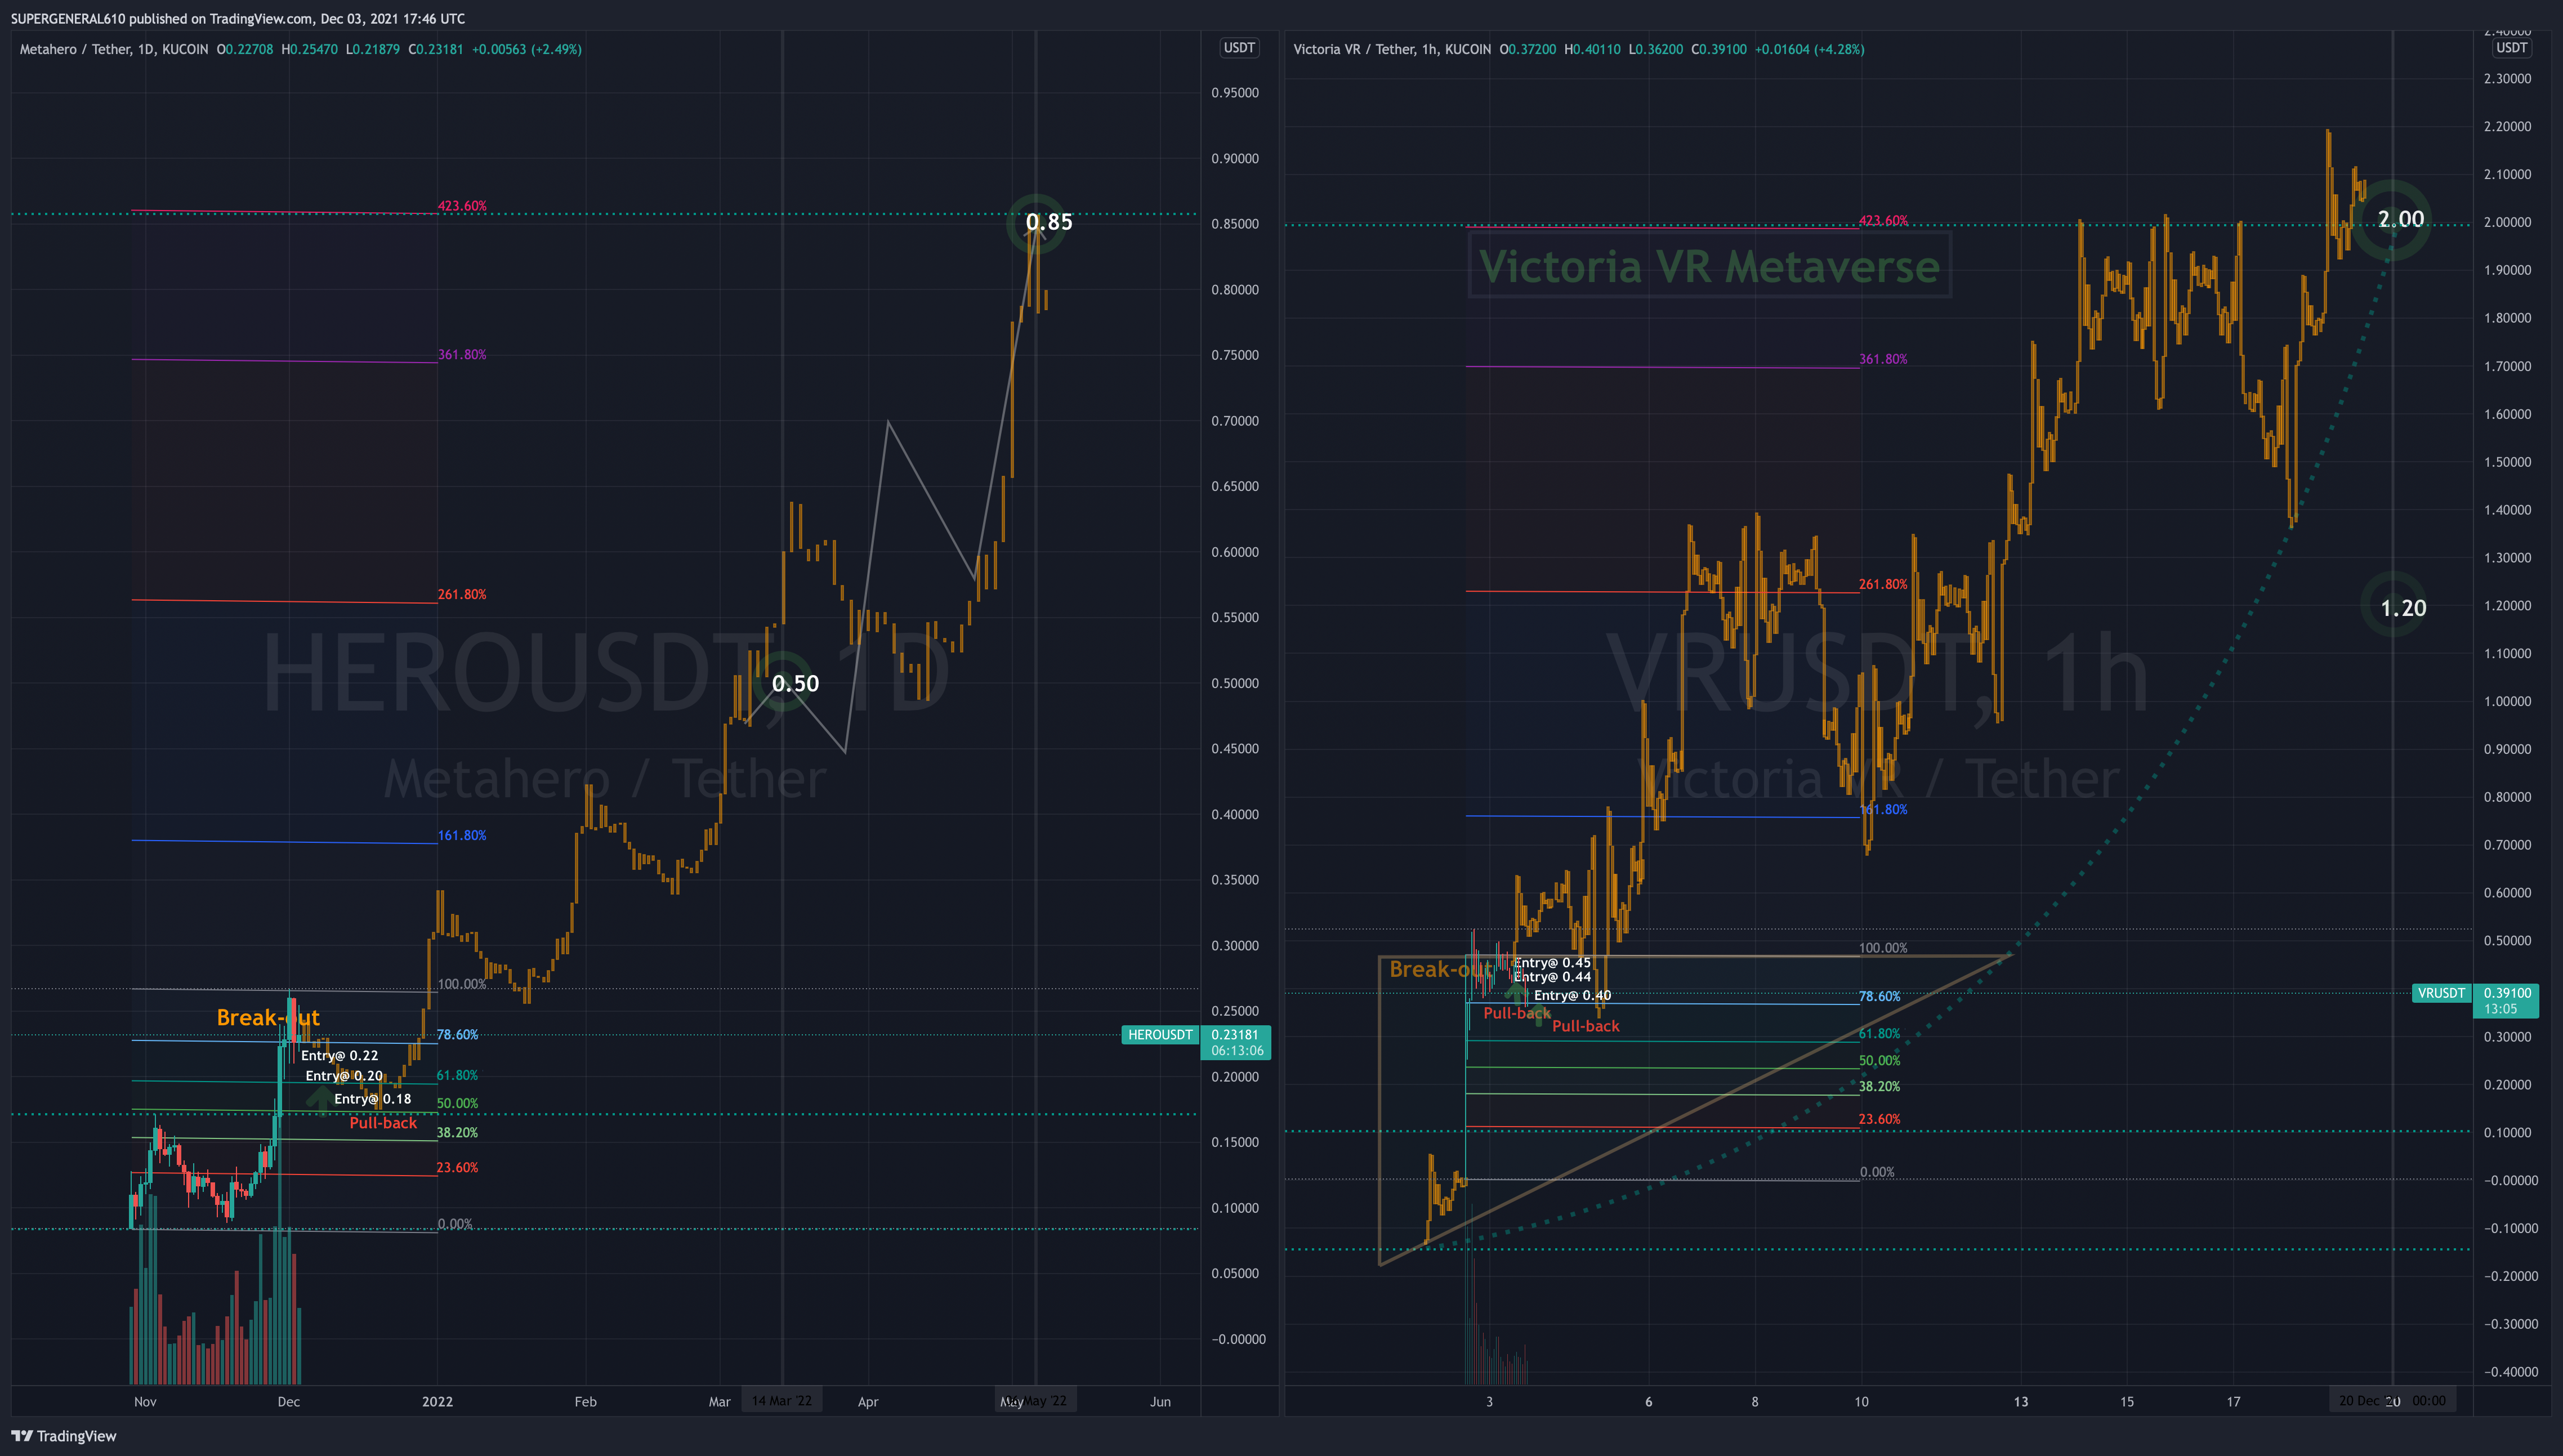Click the Break-out label on Victoria VR chart
Image resolution: width=2563 pixels, height=1456 pixels.
(x=1440, y=969)
